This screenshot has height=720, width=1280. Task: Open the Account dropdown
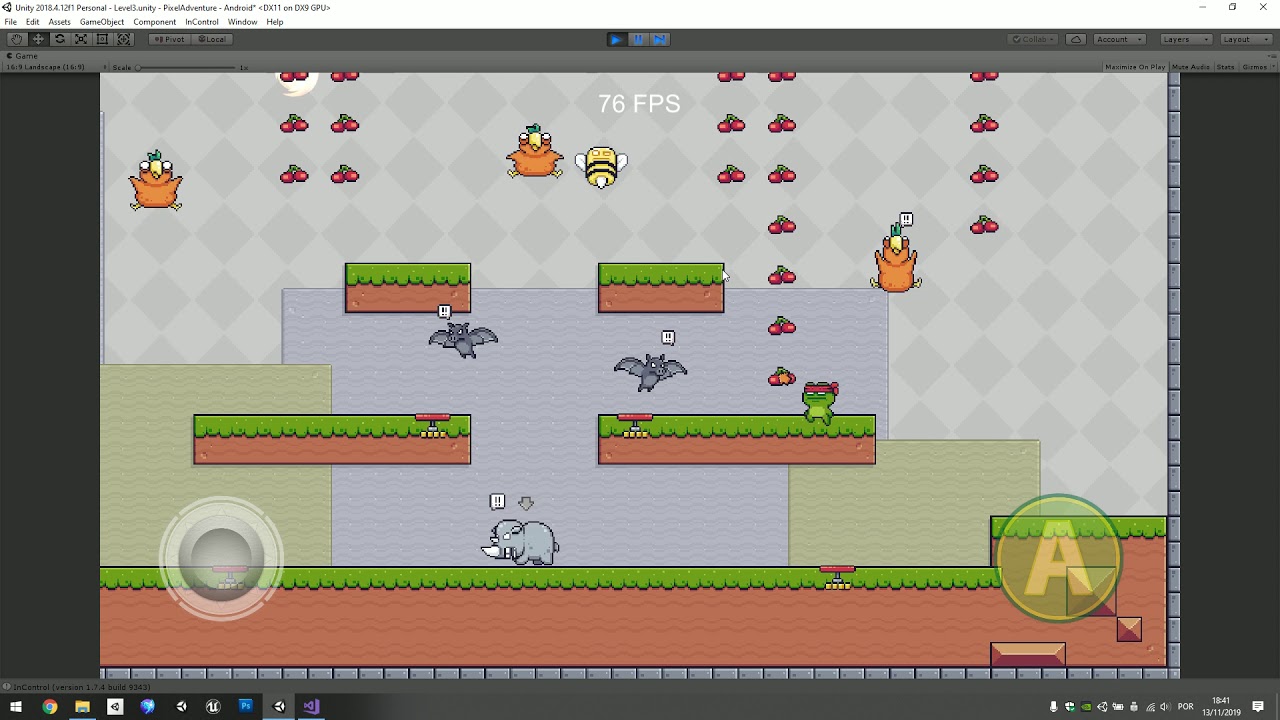tap(1119, 39)
